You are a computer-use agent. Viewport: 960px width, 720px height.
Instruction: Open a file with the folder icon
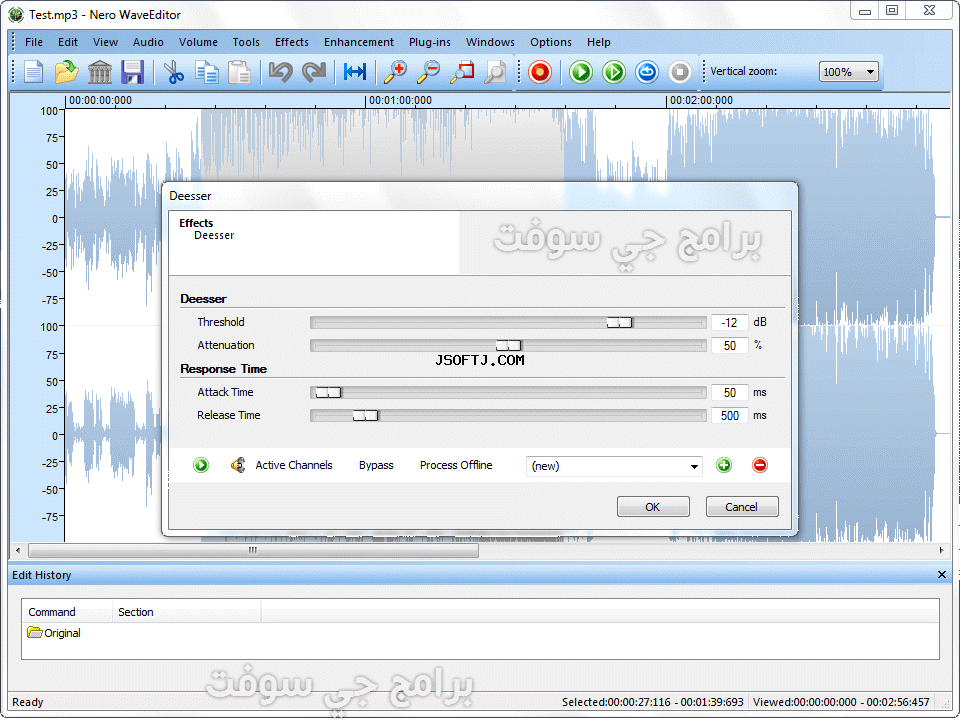pyautogui.click(x=66, y=72)
